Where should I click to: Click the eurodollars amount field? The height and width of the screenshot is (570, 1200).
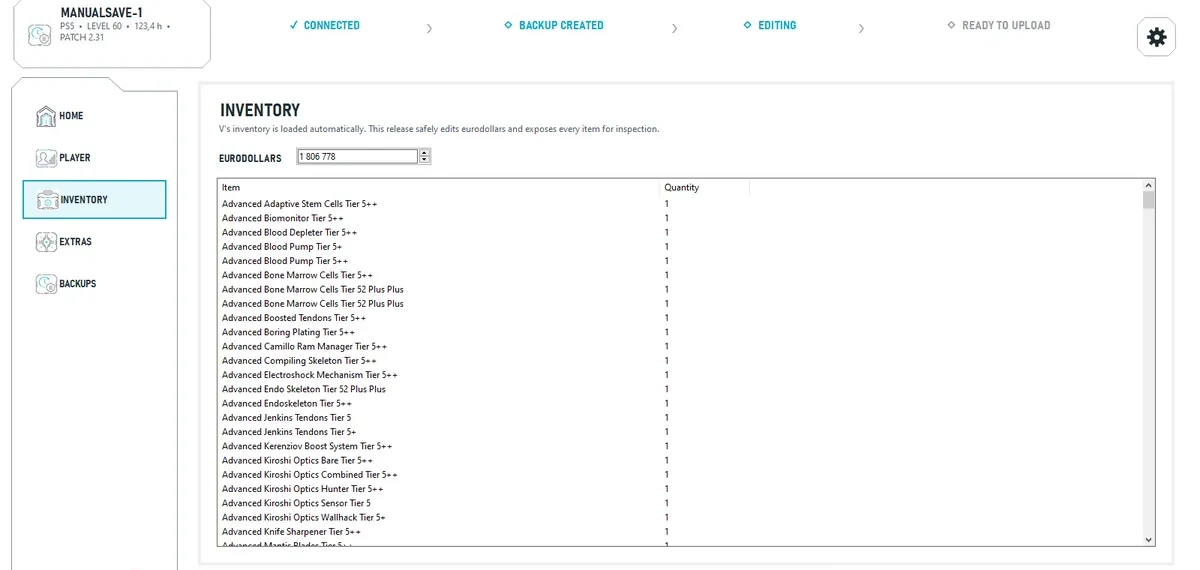(x=357, y=157)
